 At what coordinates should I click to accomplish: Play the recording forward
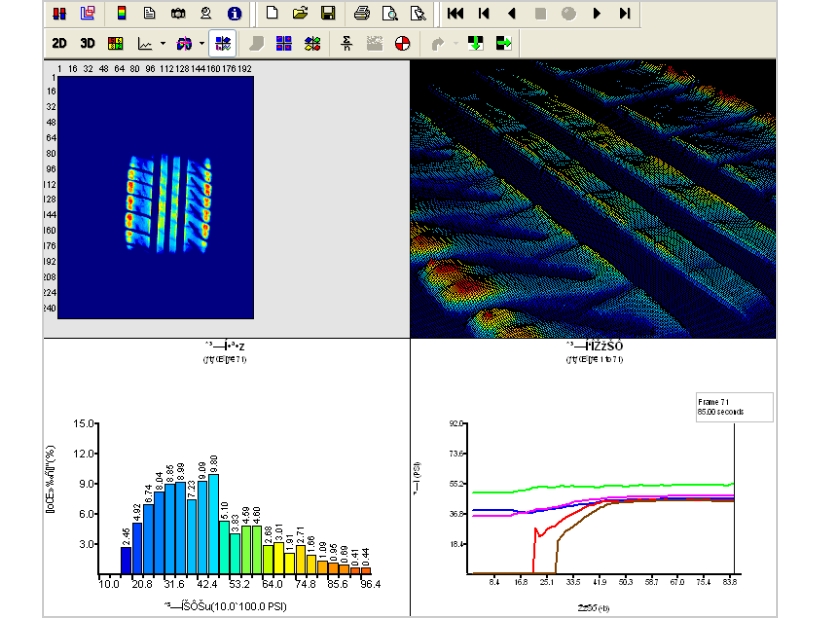point(597,14)
